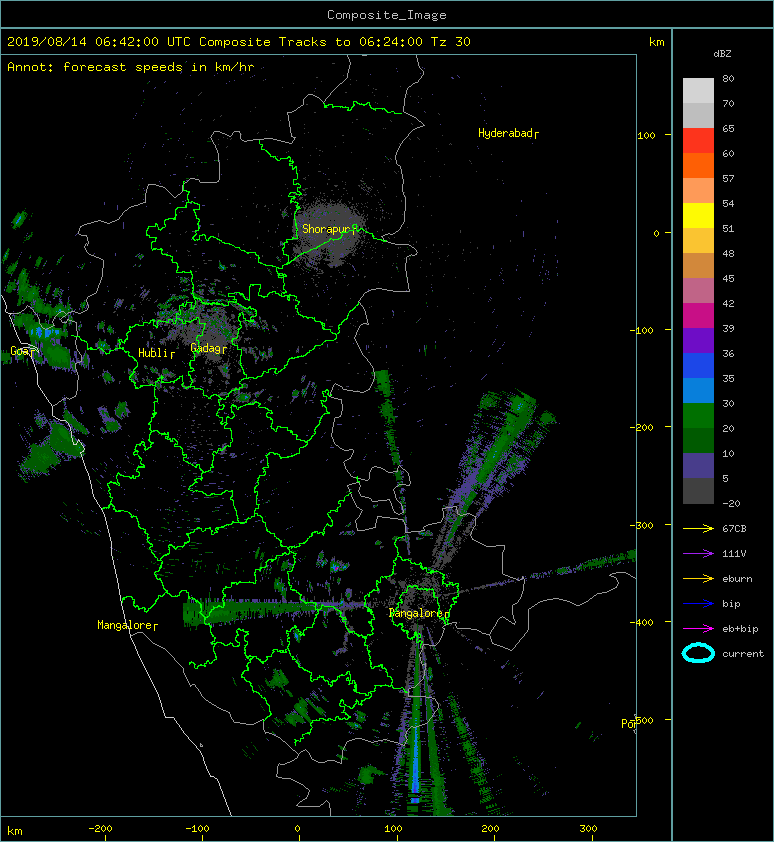Pick the magenta swatch in the dBZ scale

pyautogui.click(x=698, y=315)
